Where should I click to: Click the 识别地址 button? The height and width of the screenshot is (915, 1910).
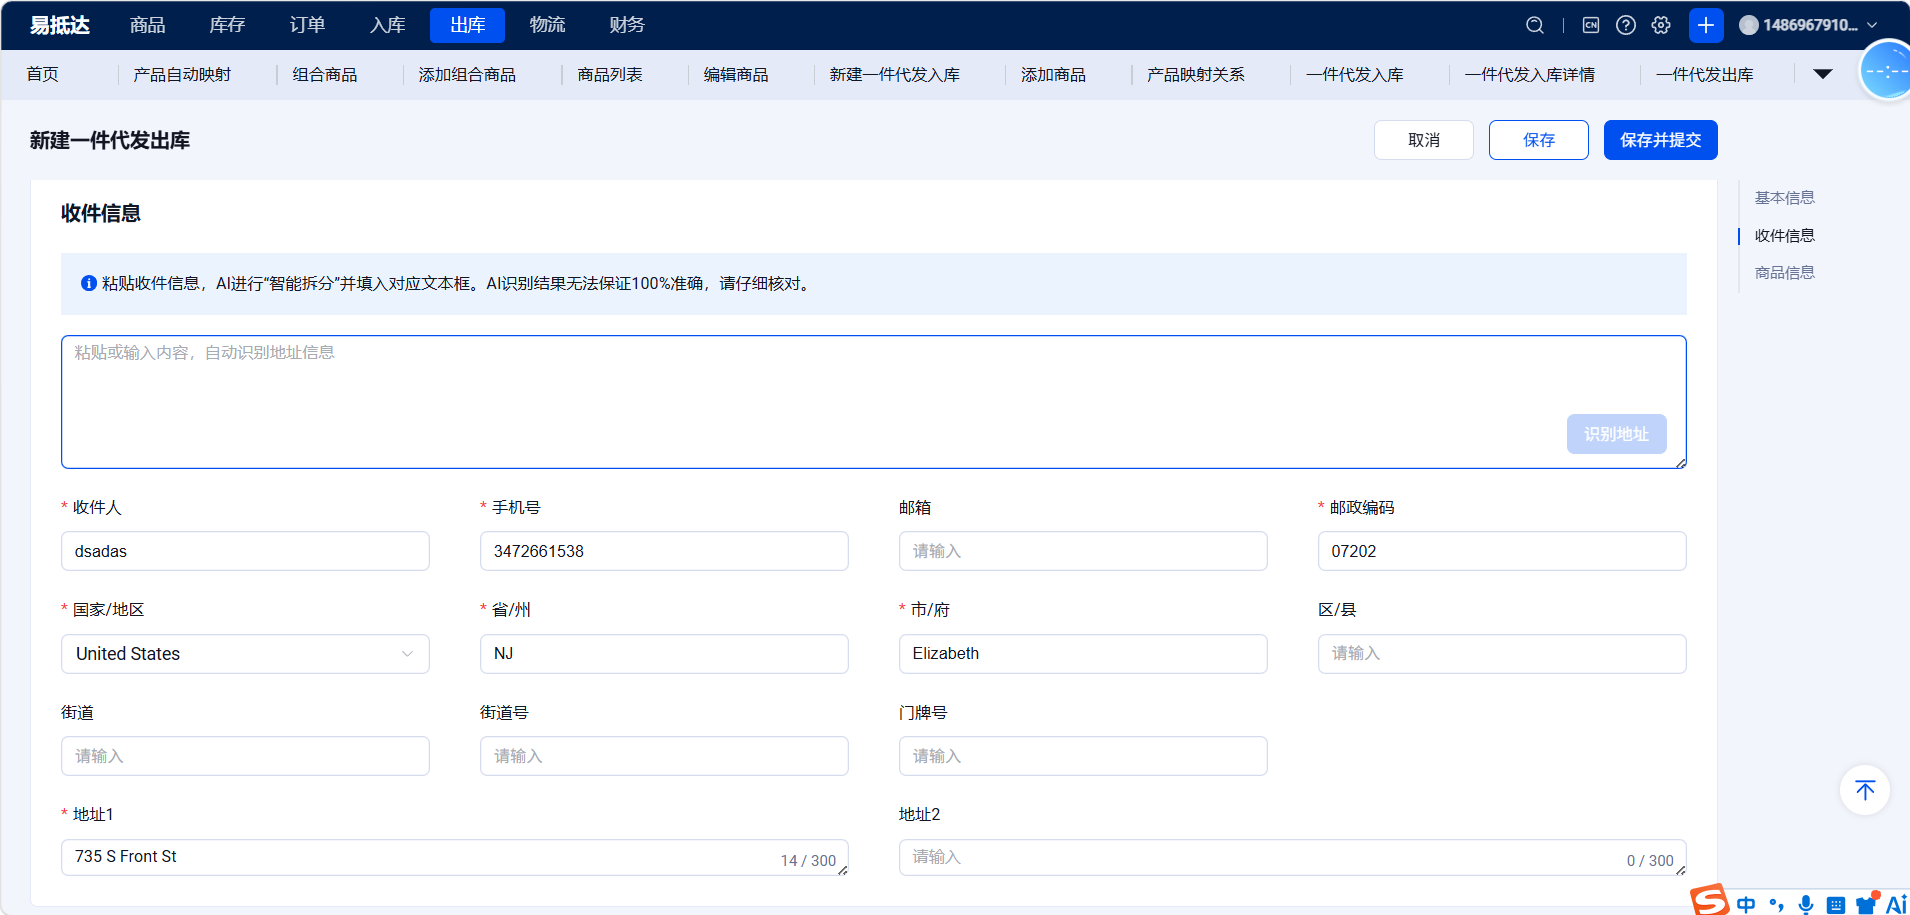pyautogui.click(x=1617, y=434)
